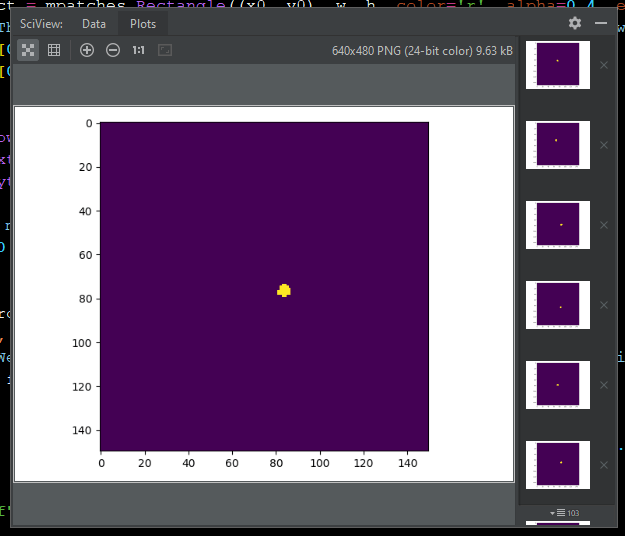The image size is (625, 536).
Task: Switch to the Data tab in SciView
Action: tap(94, 24)
